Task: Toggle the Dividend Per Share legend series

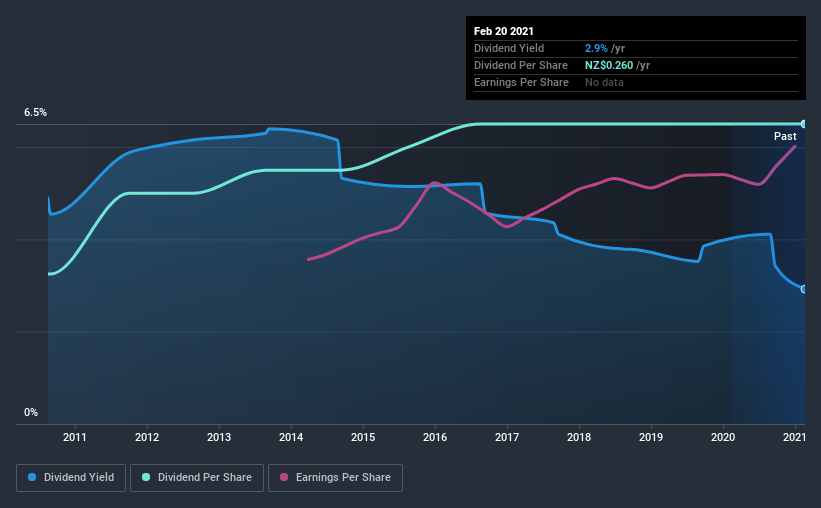Action: click(x=197, y=478)
